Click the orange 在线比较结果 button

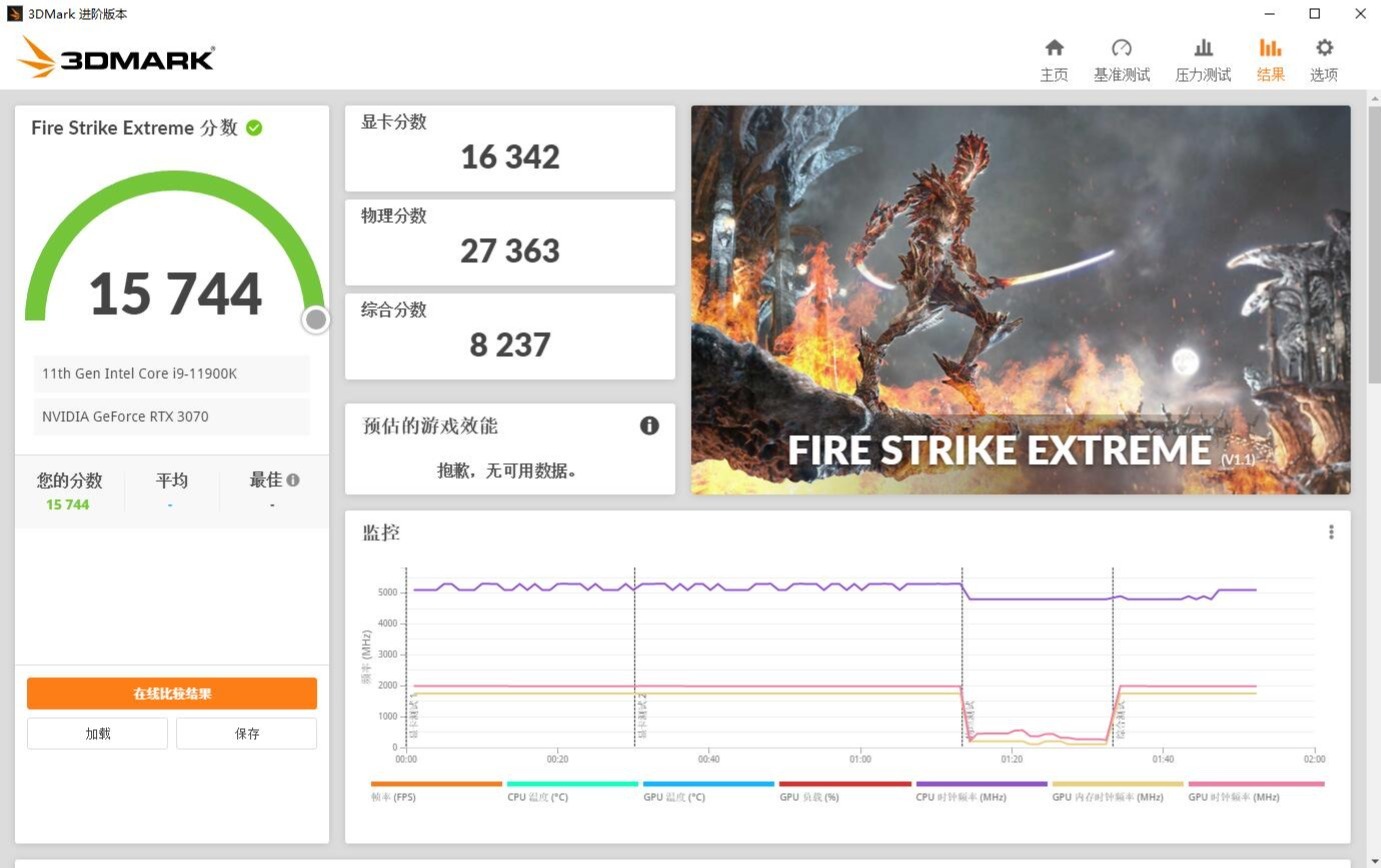pos(171,692)
